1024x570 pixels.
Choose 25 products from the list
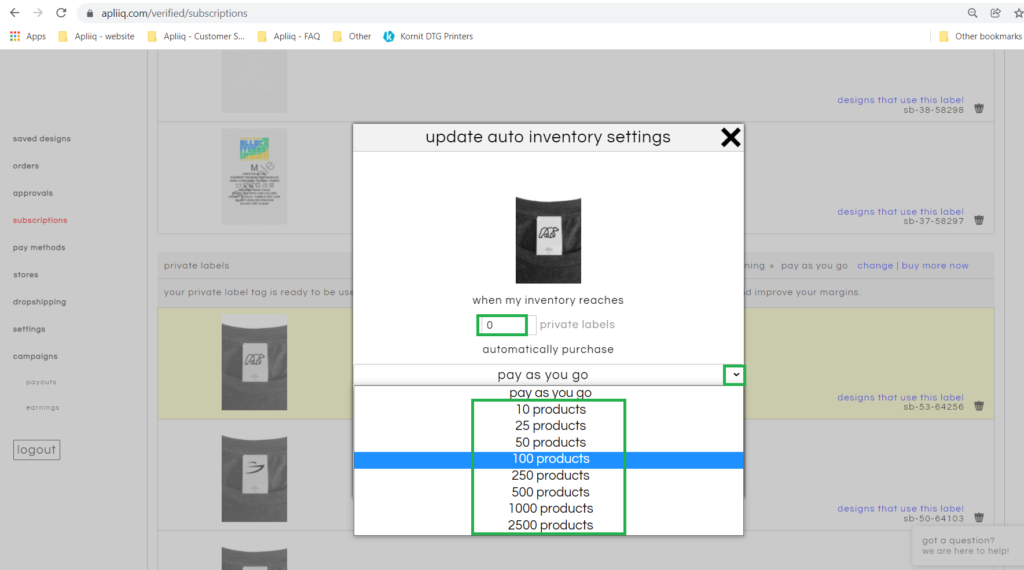550,426
